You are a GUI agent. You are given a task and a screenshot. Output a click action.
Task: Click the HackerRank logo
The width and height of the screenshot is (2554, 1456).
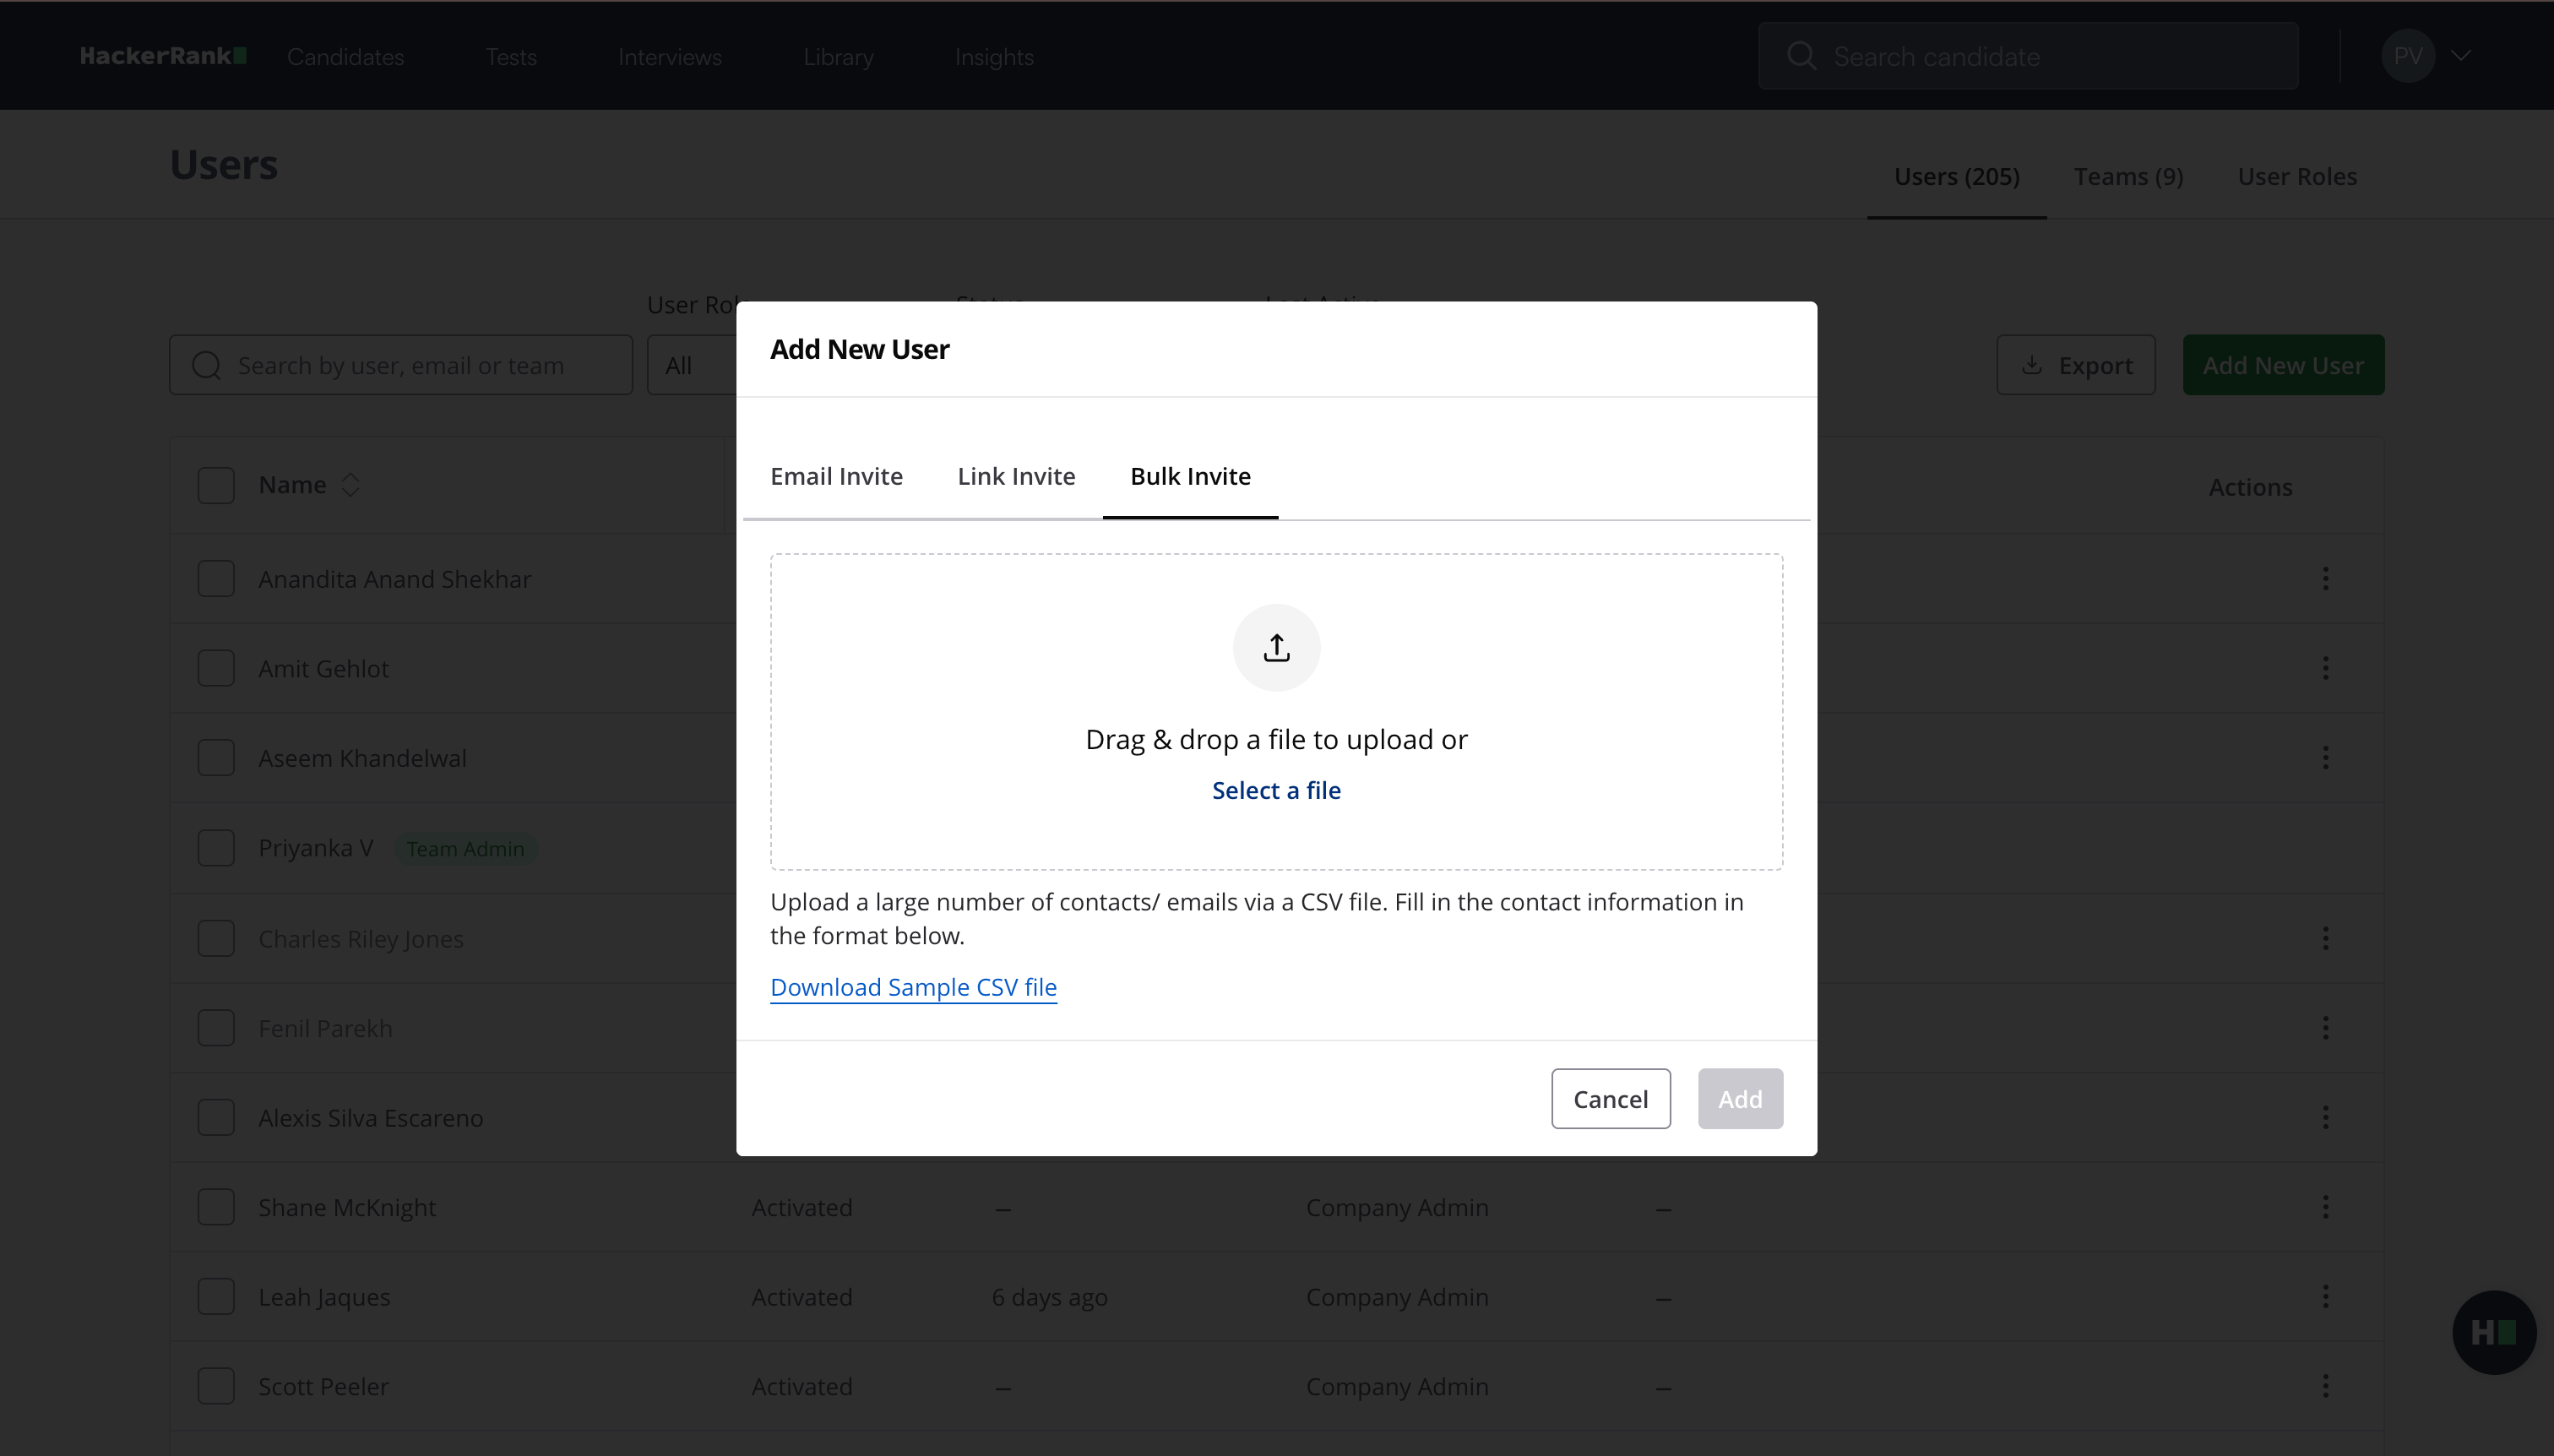[163, 56]
